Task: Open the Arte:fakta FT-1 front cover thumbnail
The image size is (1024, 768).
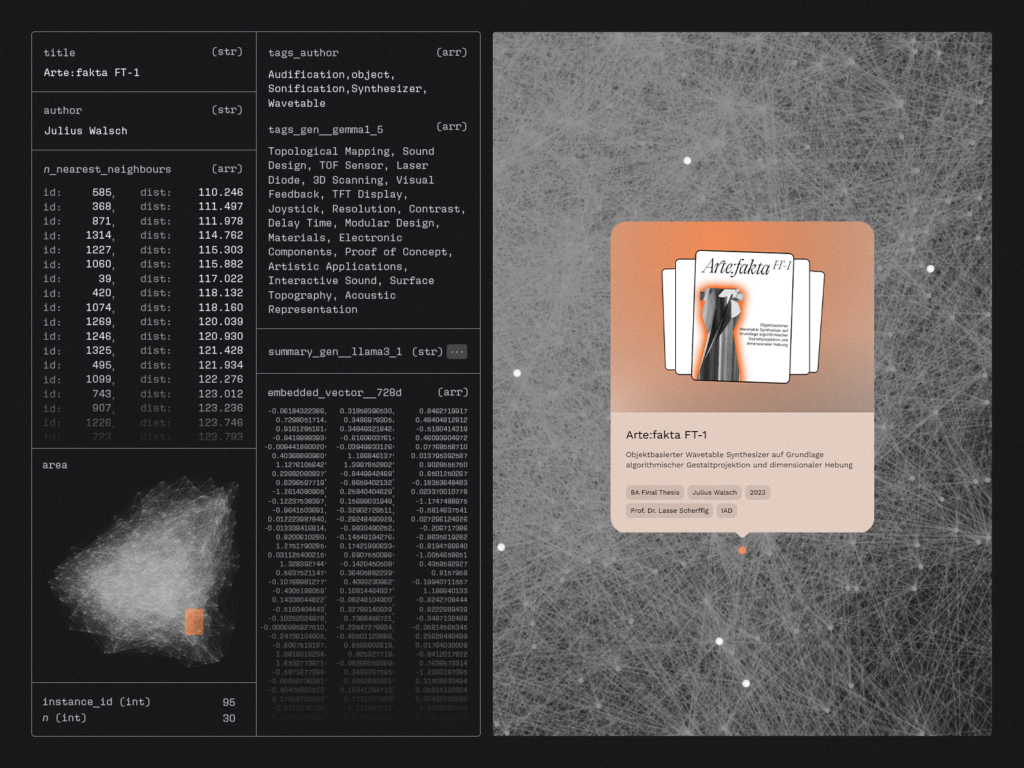Action: click(742, 317)
